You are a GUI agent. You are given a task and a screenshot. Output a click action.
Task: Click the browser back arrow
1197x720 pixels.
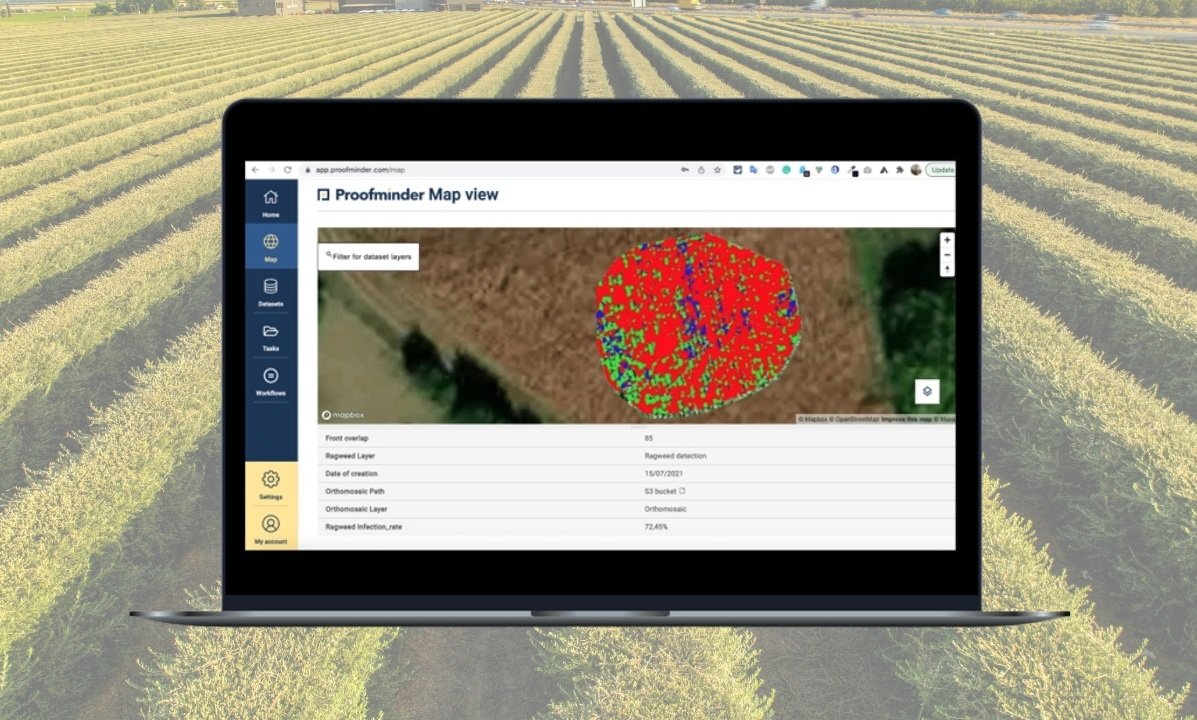click(255, 170)
